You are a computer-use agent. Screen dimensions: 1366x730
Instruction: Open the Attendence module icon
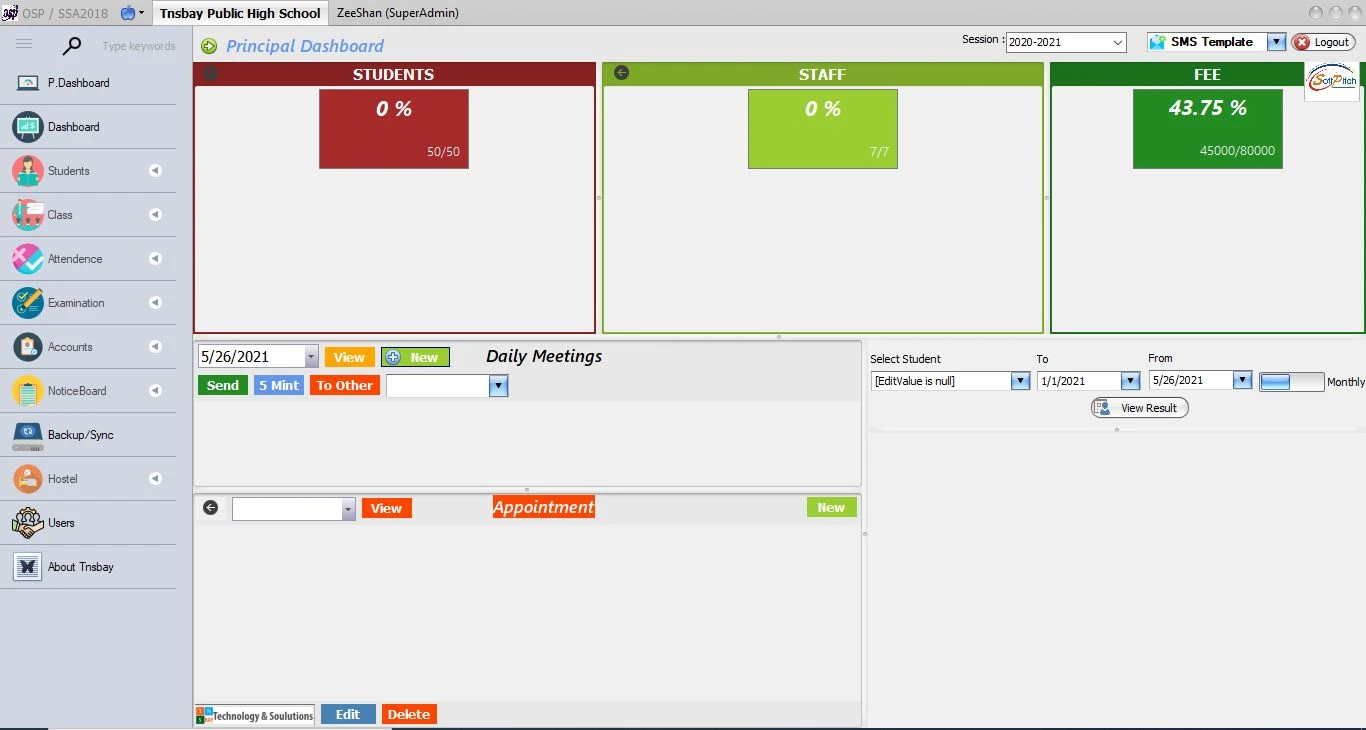click(x=27, y=259)
